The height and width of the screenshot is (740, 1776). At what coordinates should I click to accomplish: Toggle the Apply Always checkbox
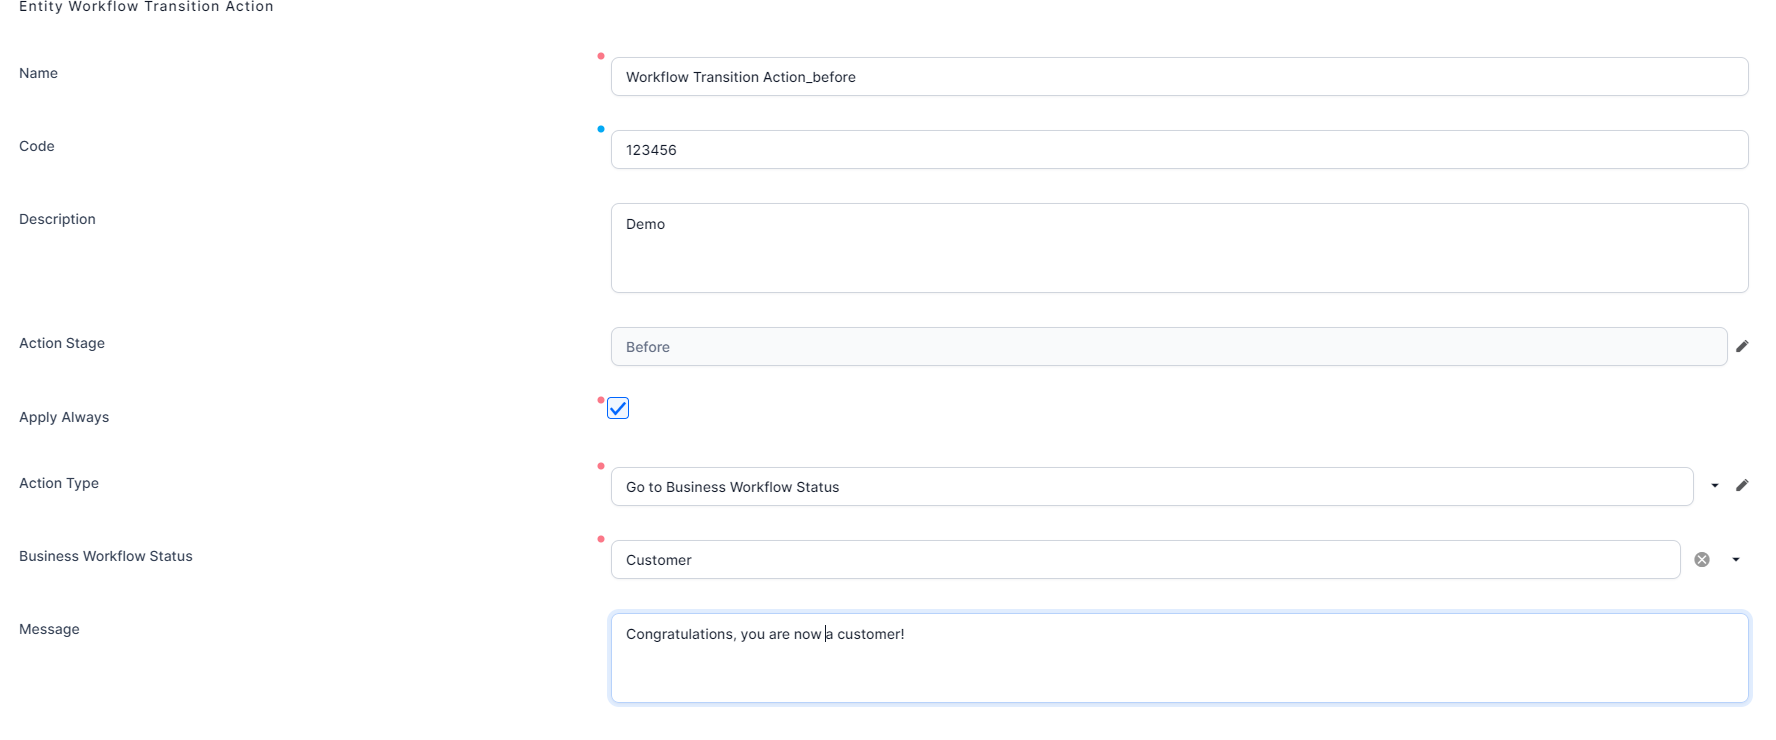point(618,408)
